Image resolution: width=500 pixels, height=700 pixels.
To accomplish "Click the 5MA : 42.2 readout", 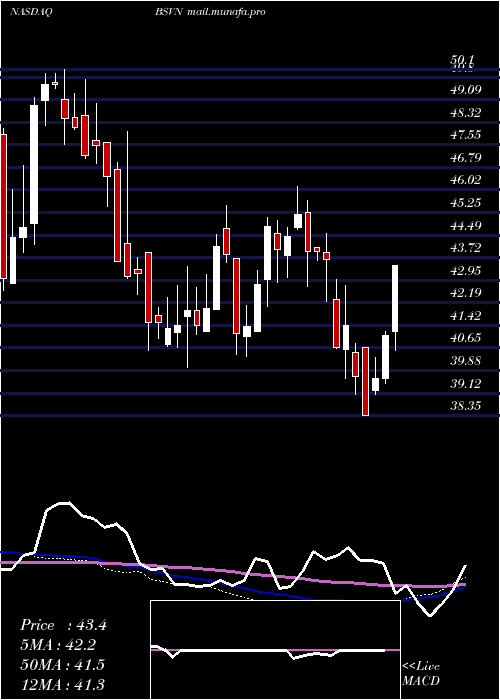I will point(58,645).
